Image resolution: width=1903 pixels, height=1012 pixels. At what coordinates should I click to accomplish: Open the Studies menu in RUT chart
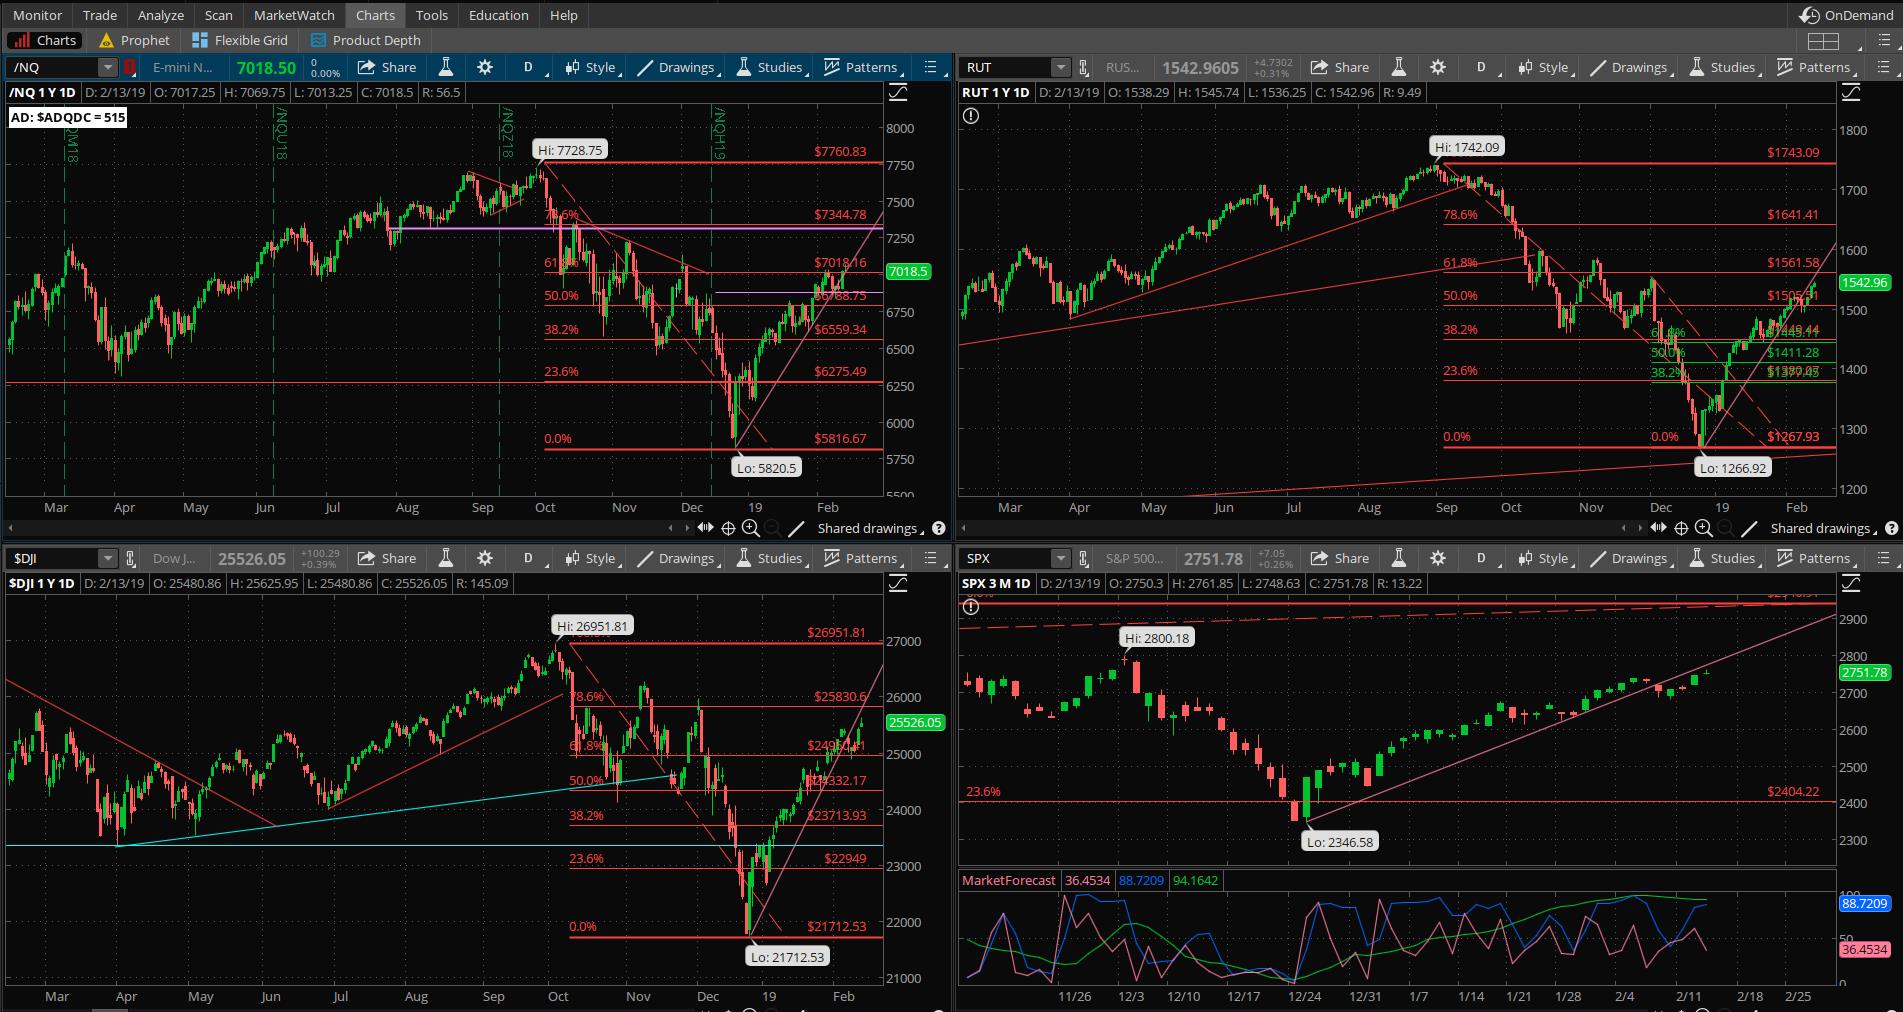click(1724, 67)
